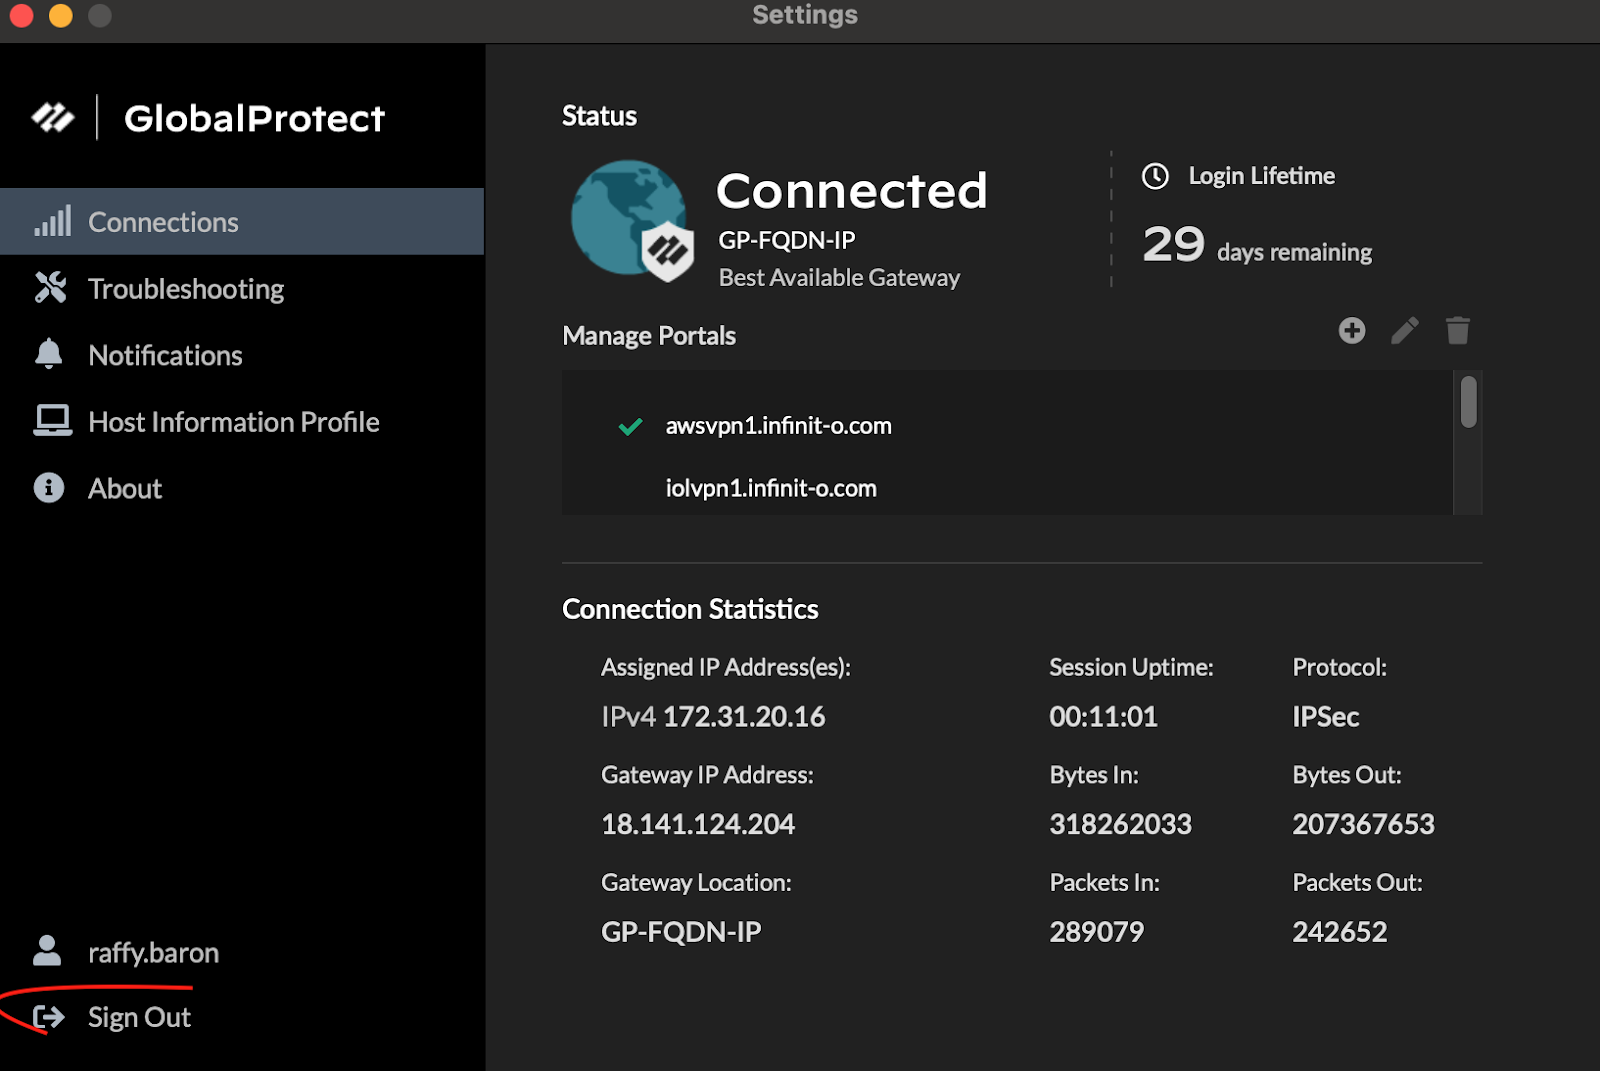1600x1071 pixels.
Task: Click the portals list scrollbar
Action: point(1468,401)
